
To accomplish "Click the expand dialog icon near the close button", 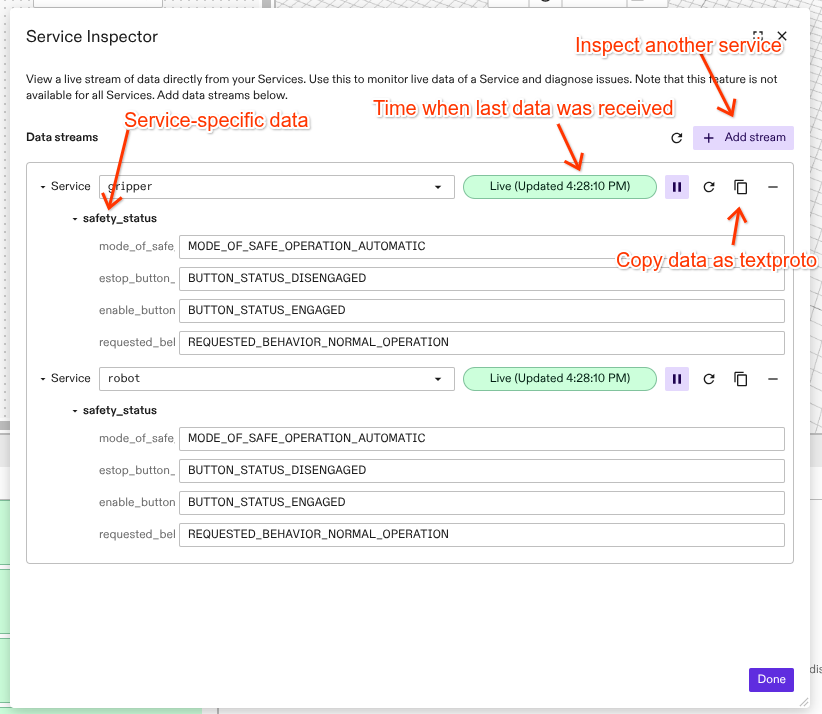I will click(758, 35).
